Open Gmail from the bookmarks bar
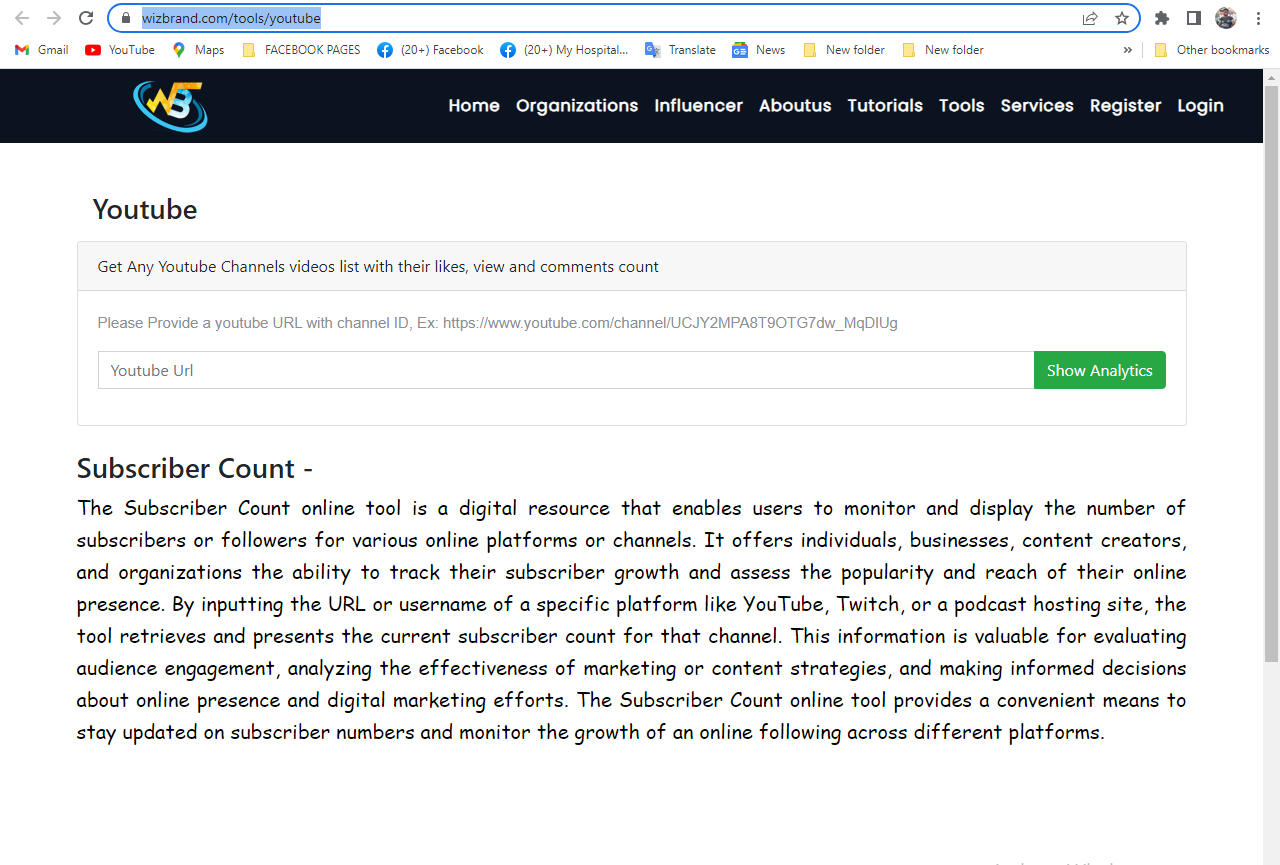Viewport: 1280px width, 865px height. click(40, 49)
